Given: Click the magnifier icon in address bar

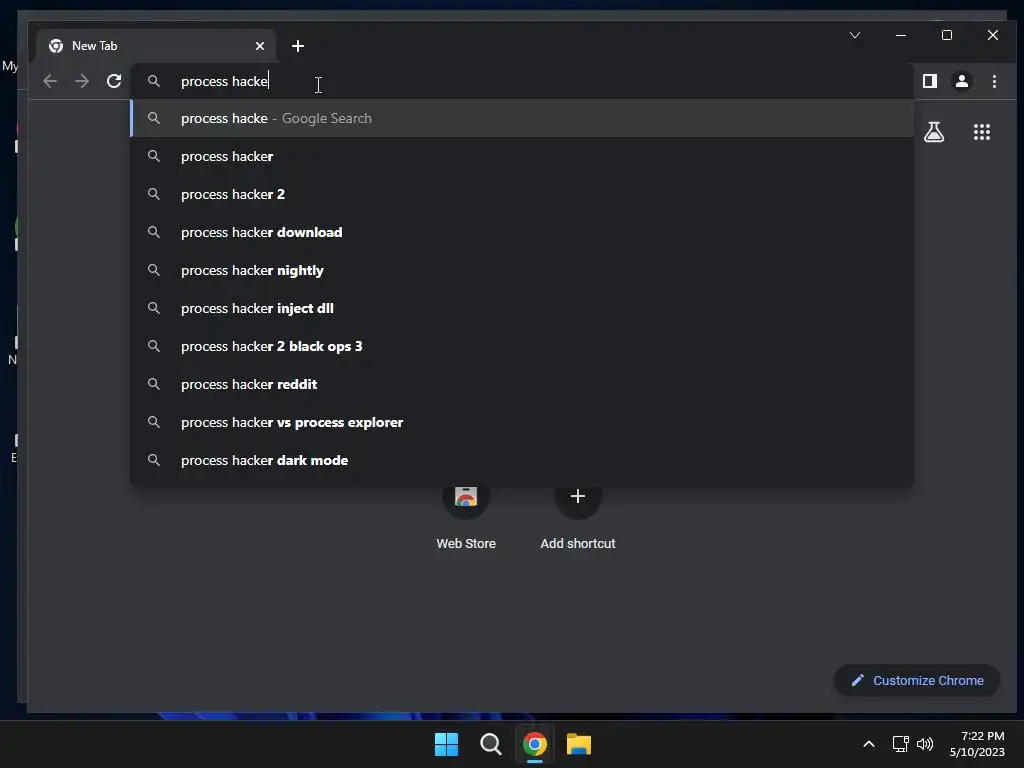Looking at the screenshot, I should click(153, 81).
